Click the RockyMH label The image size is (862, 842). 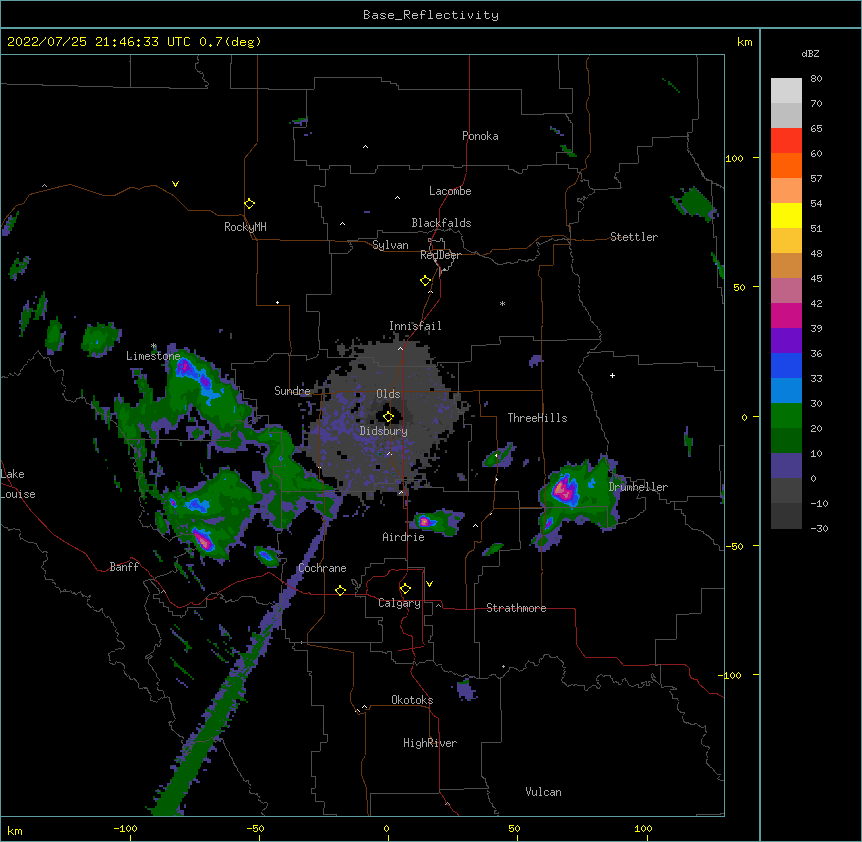(x=245, y=227)
